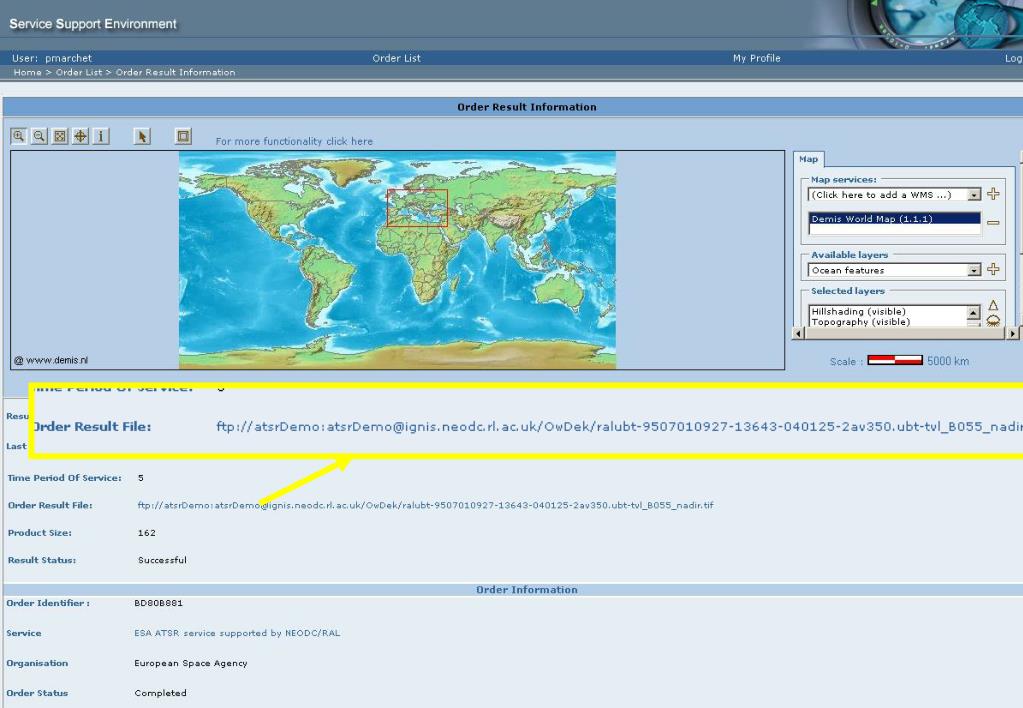Open Order List in navigation bar
1023x708 pixels.
(x=397, y=58)
